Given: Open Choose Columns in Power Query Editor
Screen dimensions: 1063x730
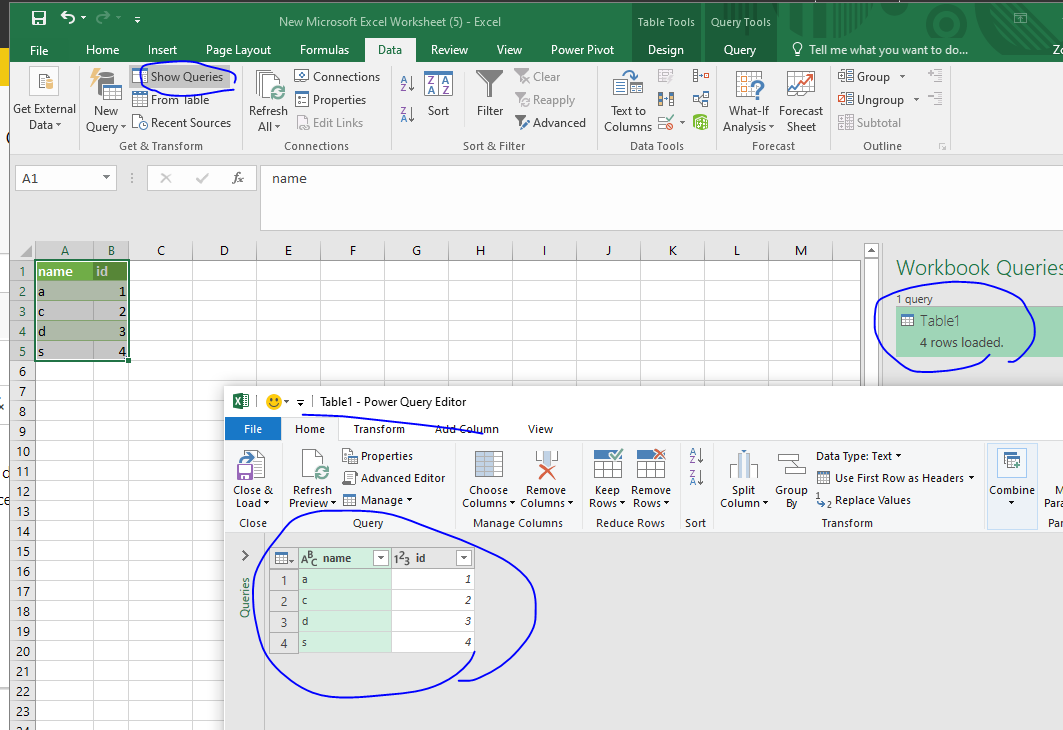Looking at the screenshot, I should click(488, 479).
